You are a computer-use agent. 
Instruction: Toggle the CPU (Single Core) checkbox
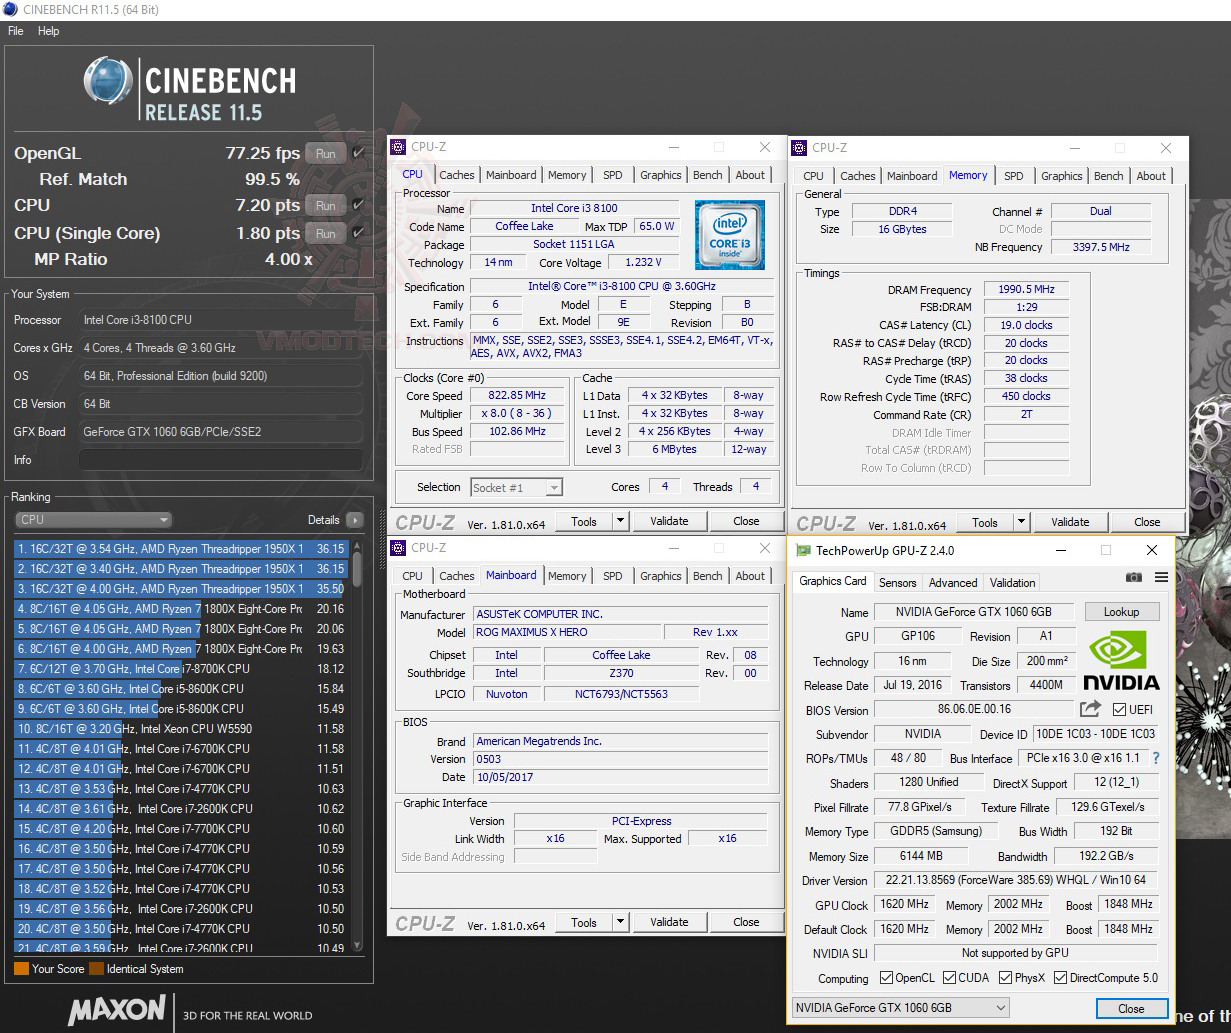click(358, 233)
